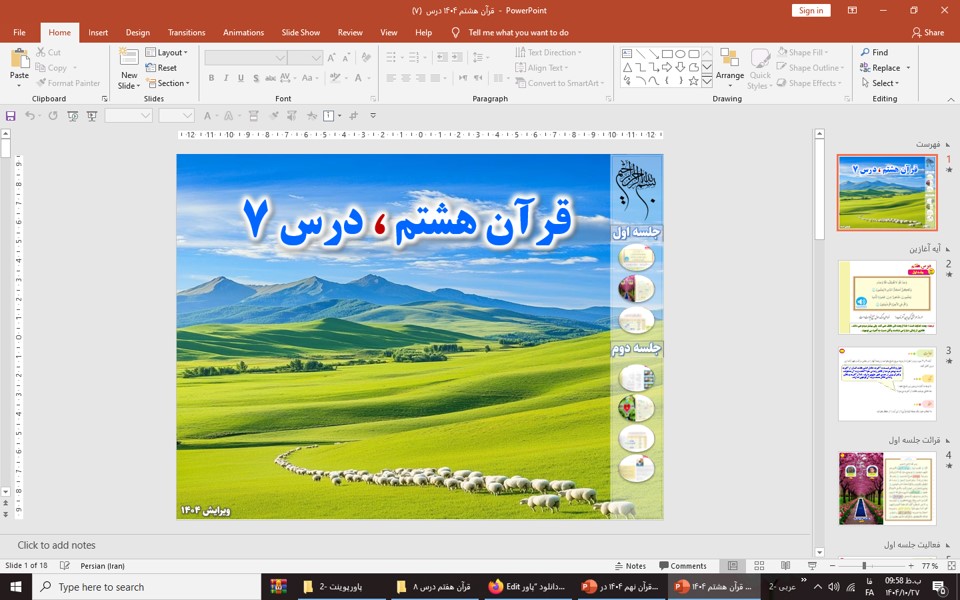Viewport: 960px width, 600px height.
Task: Toggle the Comments pane
Action: (x=682, y=566)
